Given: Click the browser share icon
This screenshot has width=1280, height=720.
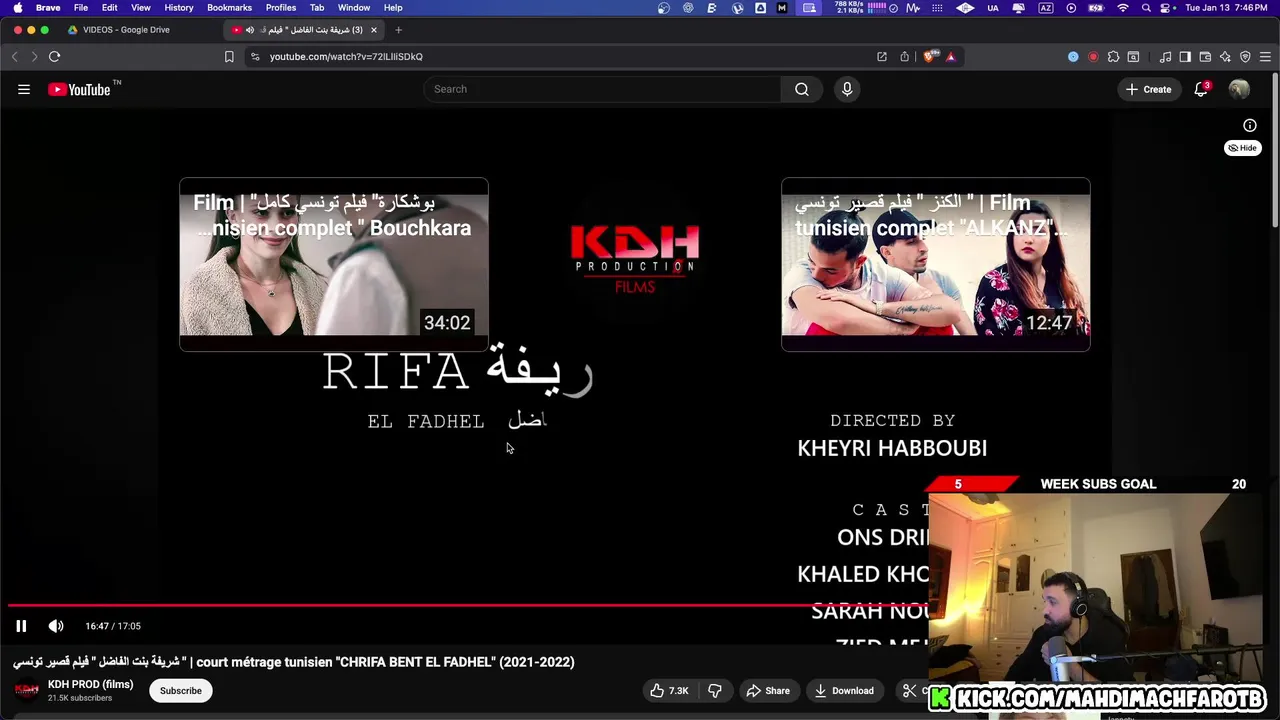Looking at the screenshot, I should click(905, 57).
